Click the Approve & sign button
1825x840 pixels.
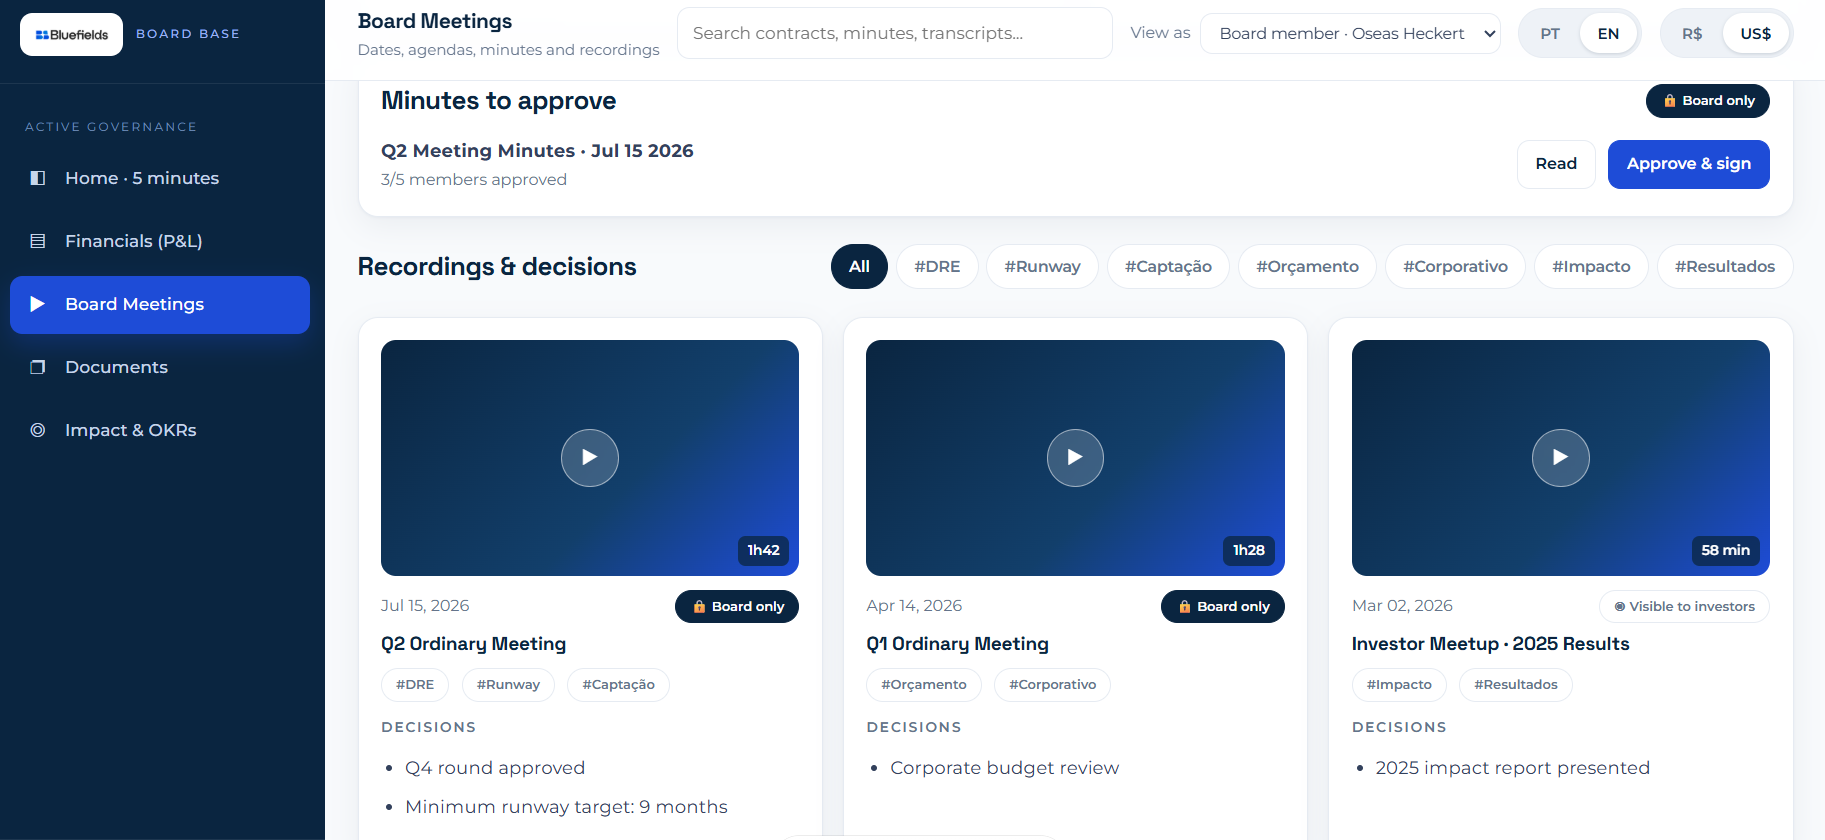click(x=1688, y=164)
